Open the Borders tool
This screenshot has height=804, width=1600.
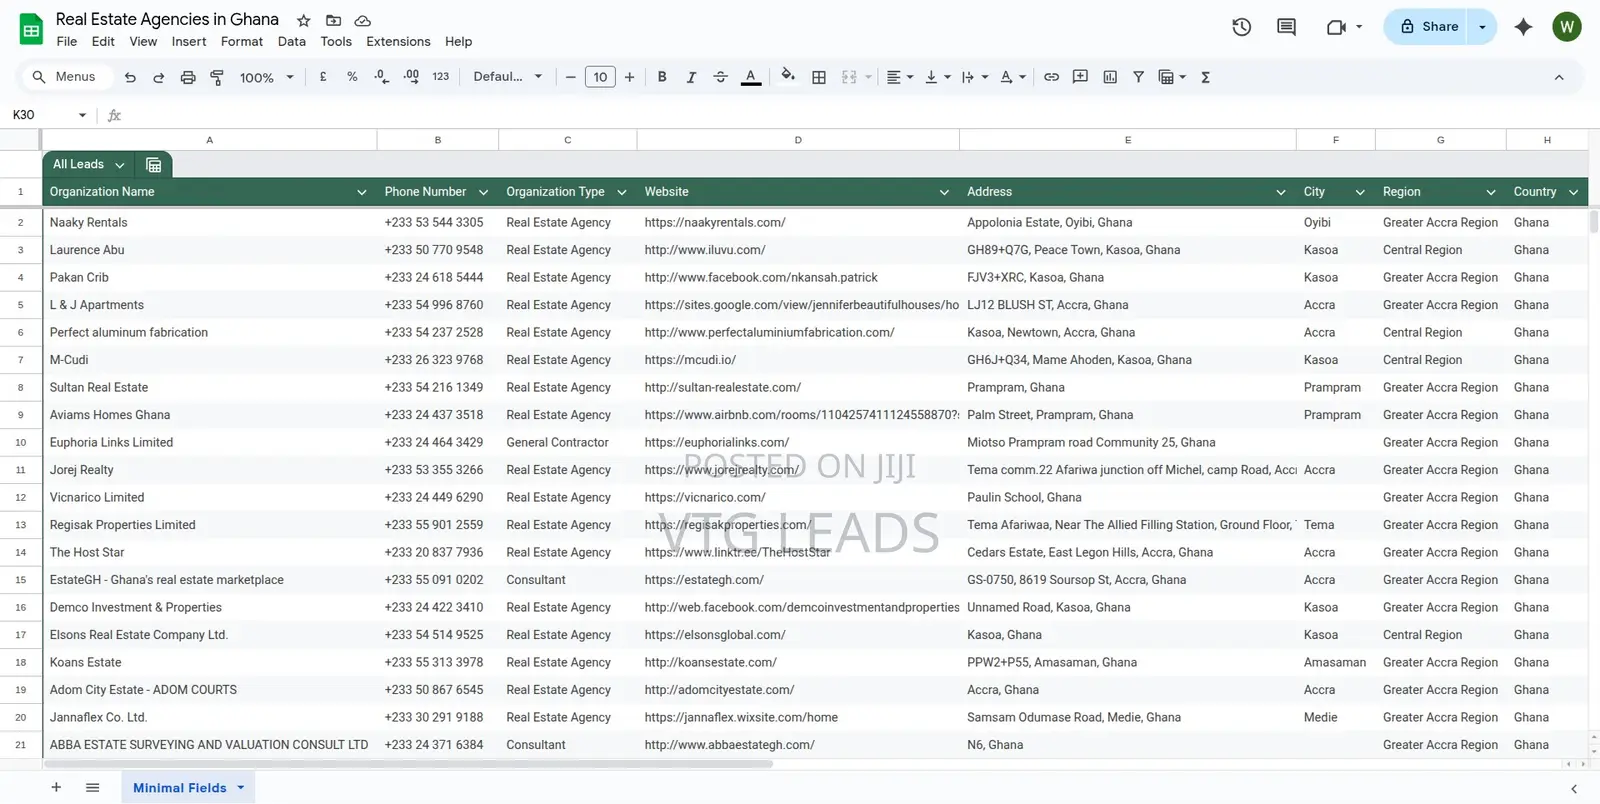[x=819, y=77]
